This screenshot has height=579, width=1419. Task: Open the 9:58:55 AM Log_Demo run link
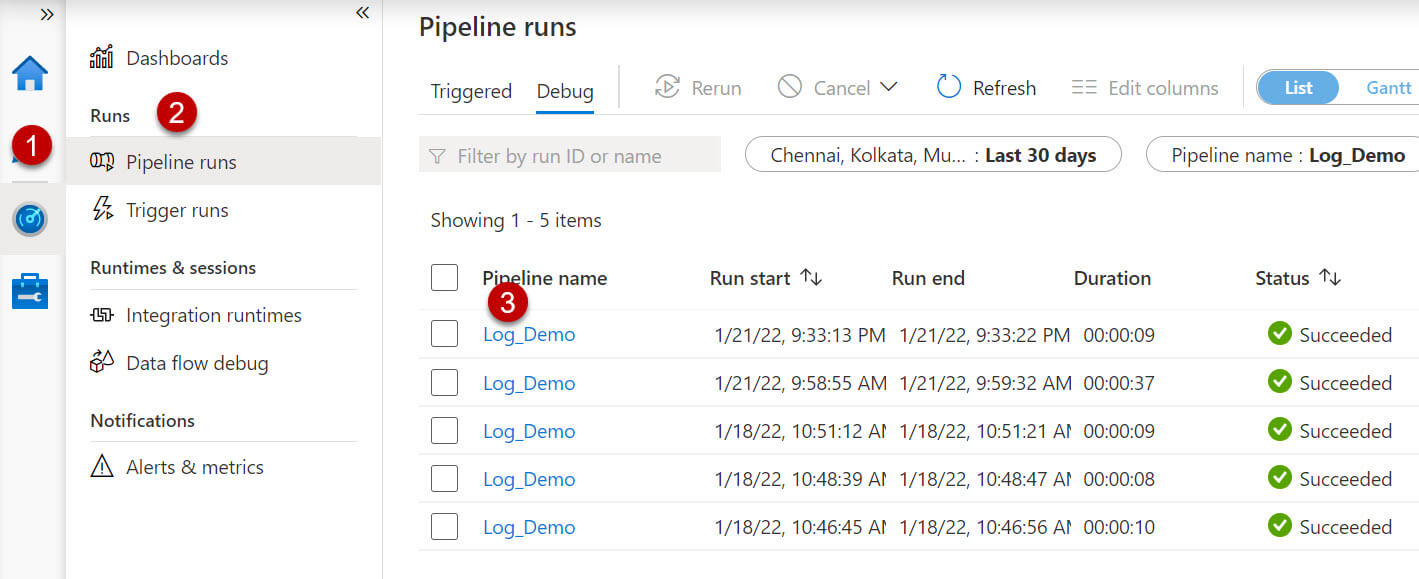click(529, 383)
